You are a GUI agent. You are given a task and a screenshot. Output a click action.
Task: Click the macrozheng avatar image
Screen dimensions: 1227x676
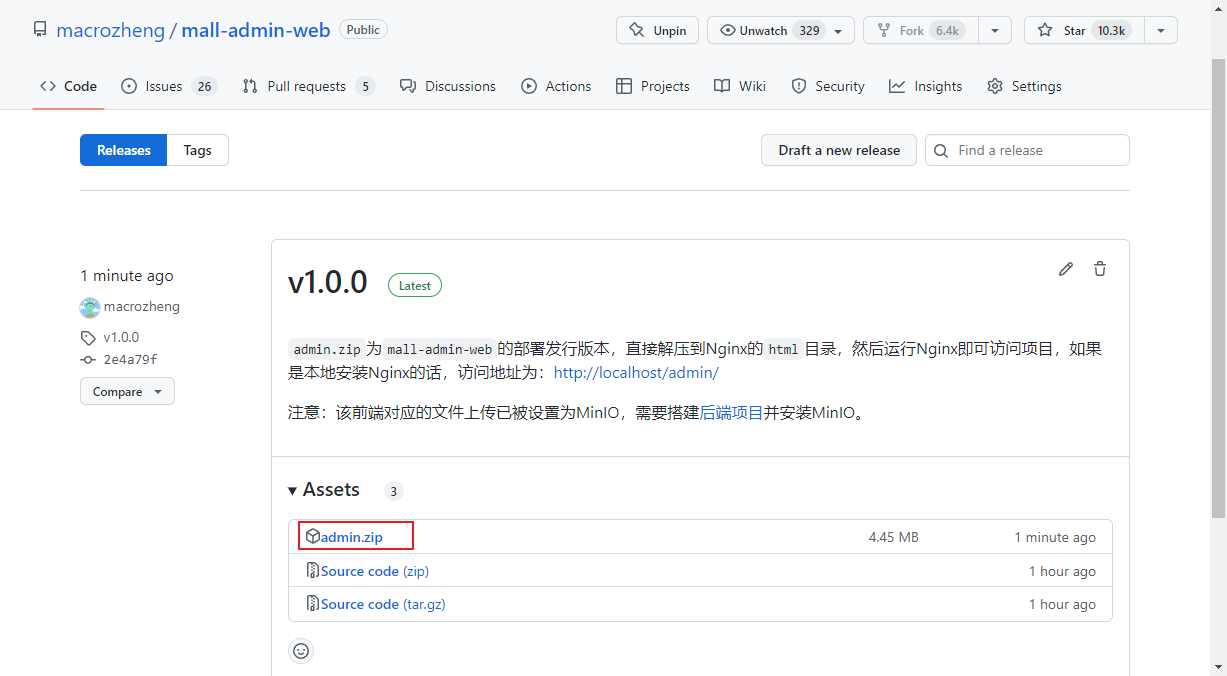click(x=90, y=307)
